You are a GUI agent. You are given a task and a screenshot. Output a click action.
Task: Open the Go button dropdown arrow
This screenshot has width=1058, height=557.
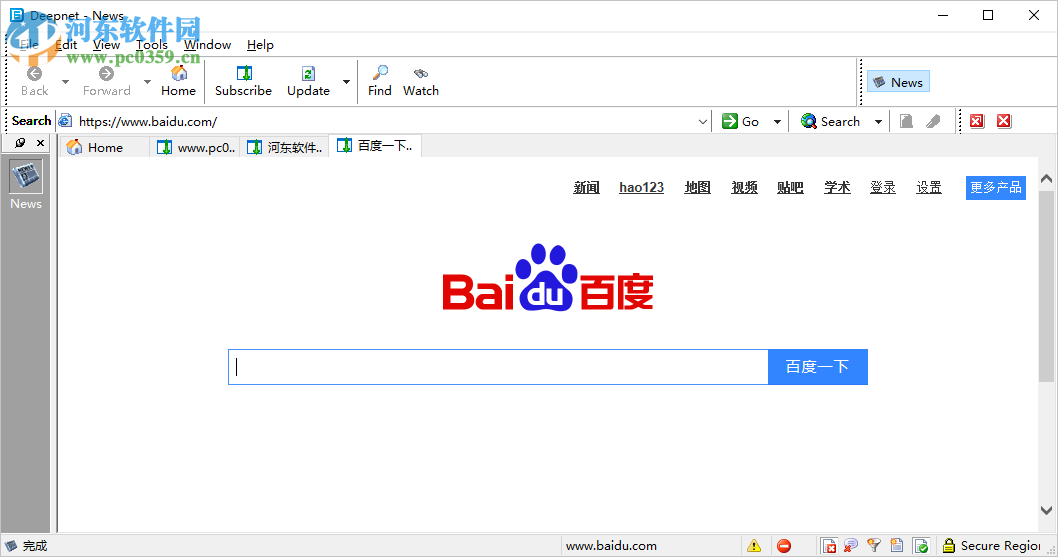(777, 122)
